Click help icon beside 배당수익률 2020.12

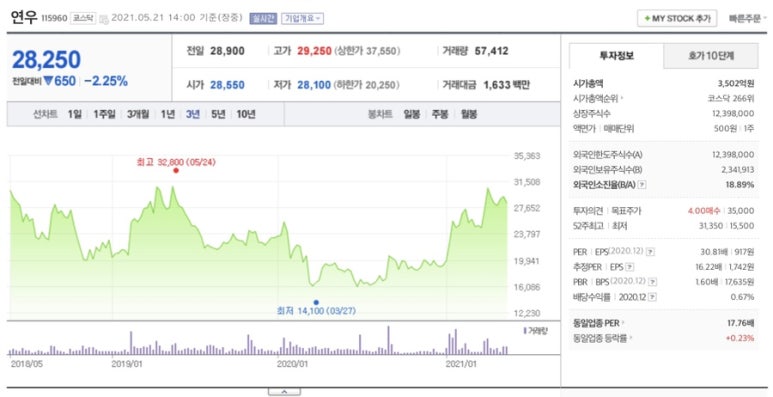click(x=652, y=297)
